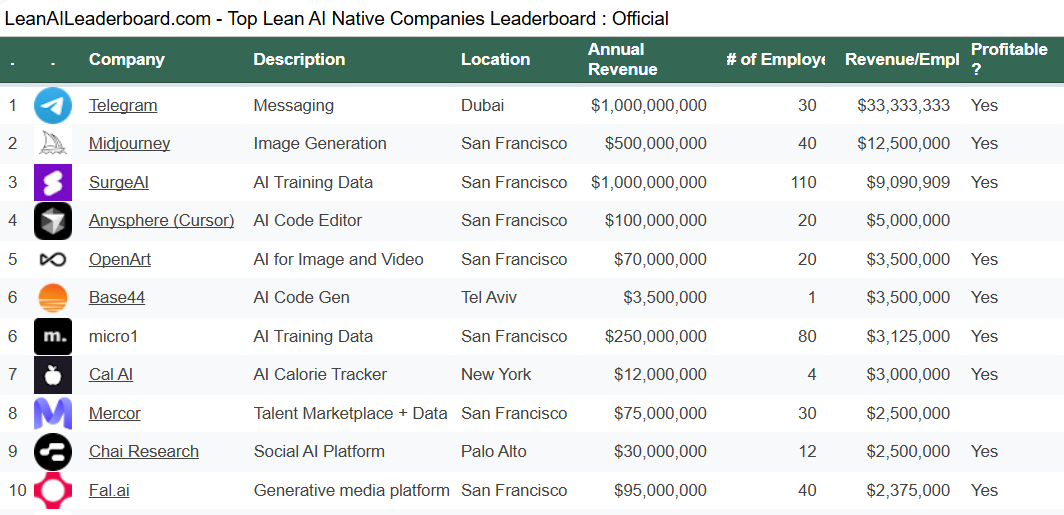The width and height of the screenshot is (1064, 515).
Task: Open the Telegram company link
Action: (x=123, y=105)
